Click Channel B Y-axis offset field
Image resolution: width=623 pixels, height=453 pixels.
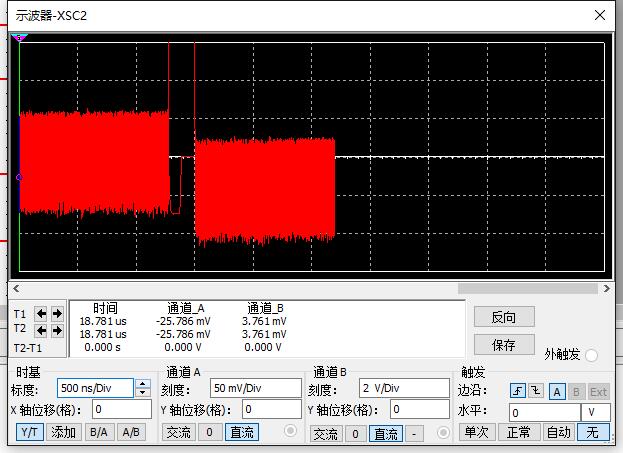[x=420, y=409]
